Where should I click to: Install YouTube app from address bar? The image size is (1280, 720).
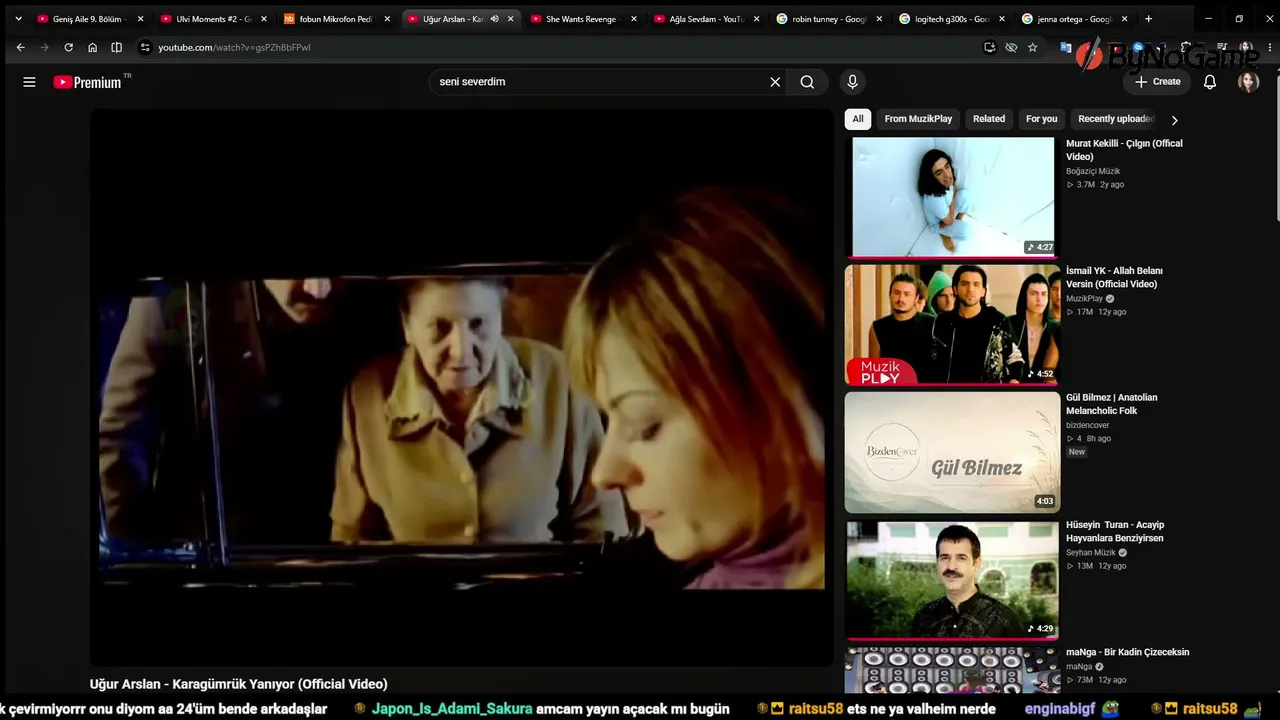(x=990, y=47)
